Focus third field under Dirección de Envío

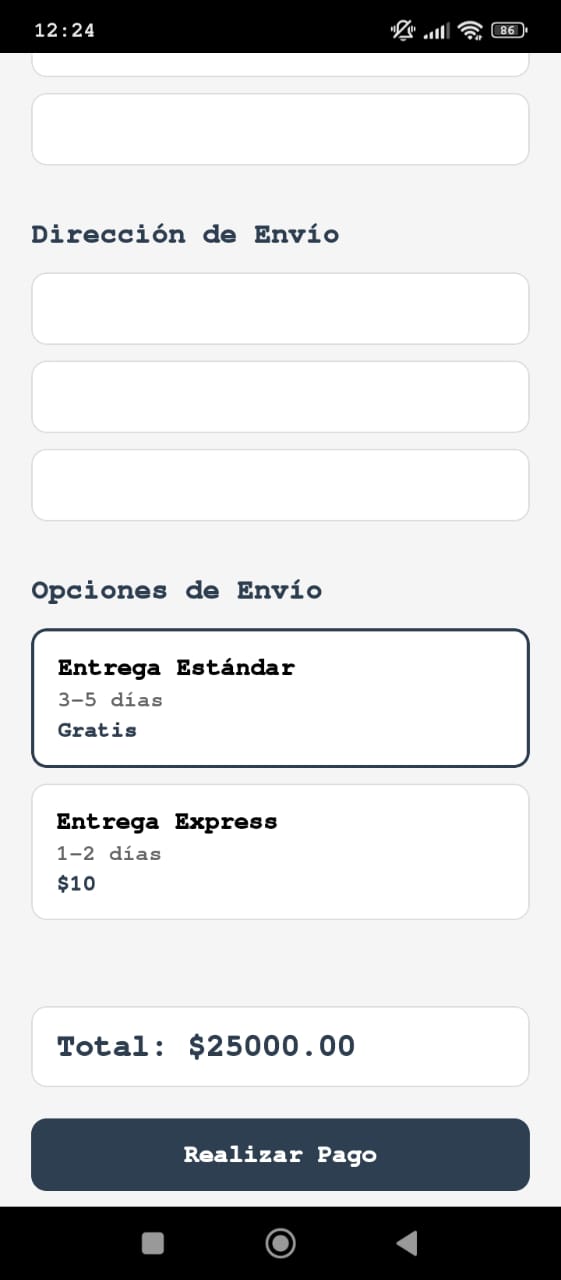click(x=280, y=485)
